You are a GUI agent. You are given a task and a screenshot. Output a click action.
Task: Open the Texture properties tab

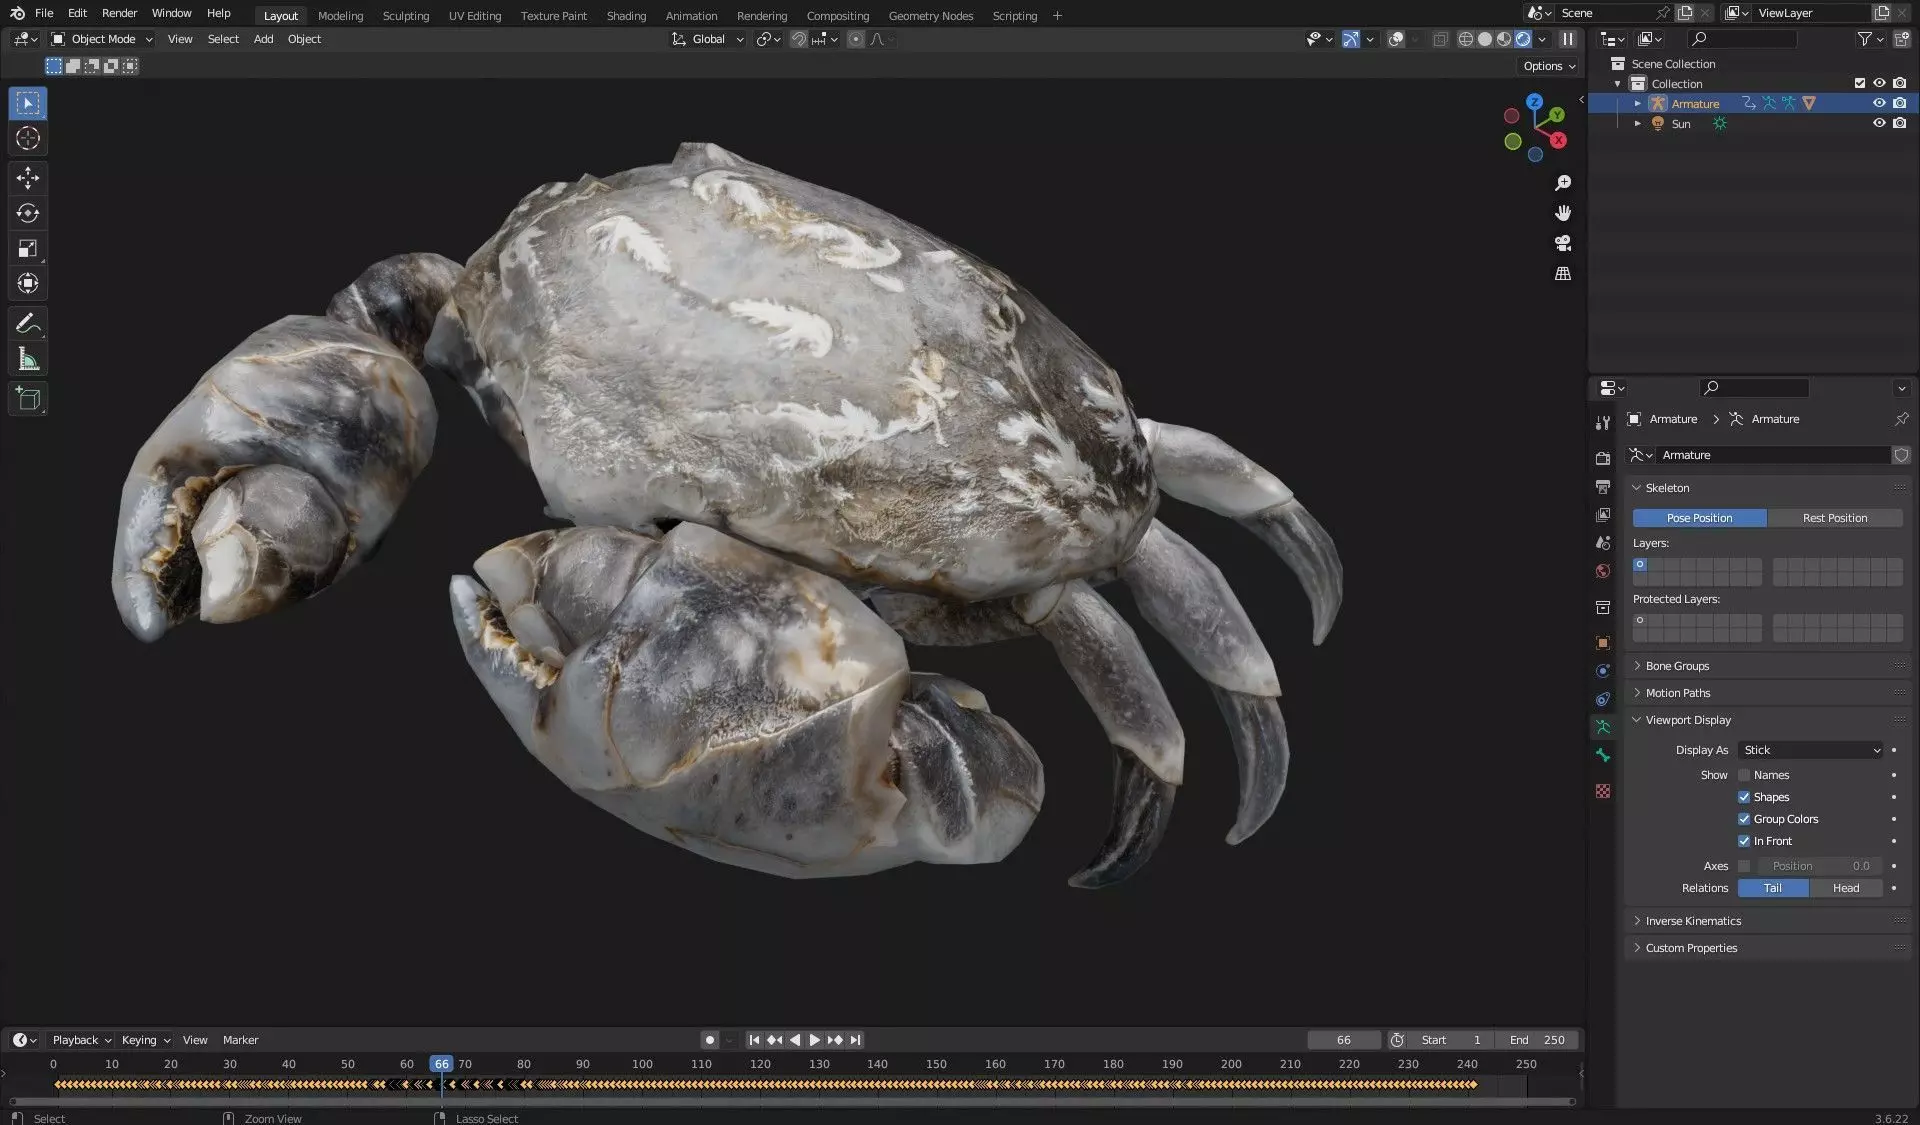click(1603, 791)
